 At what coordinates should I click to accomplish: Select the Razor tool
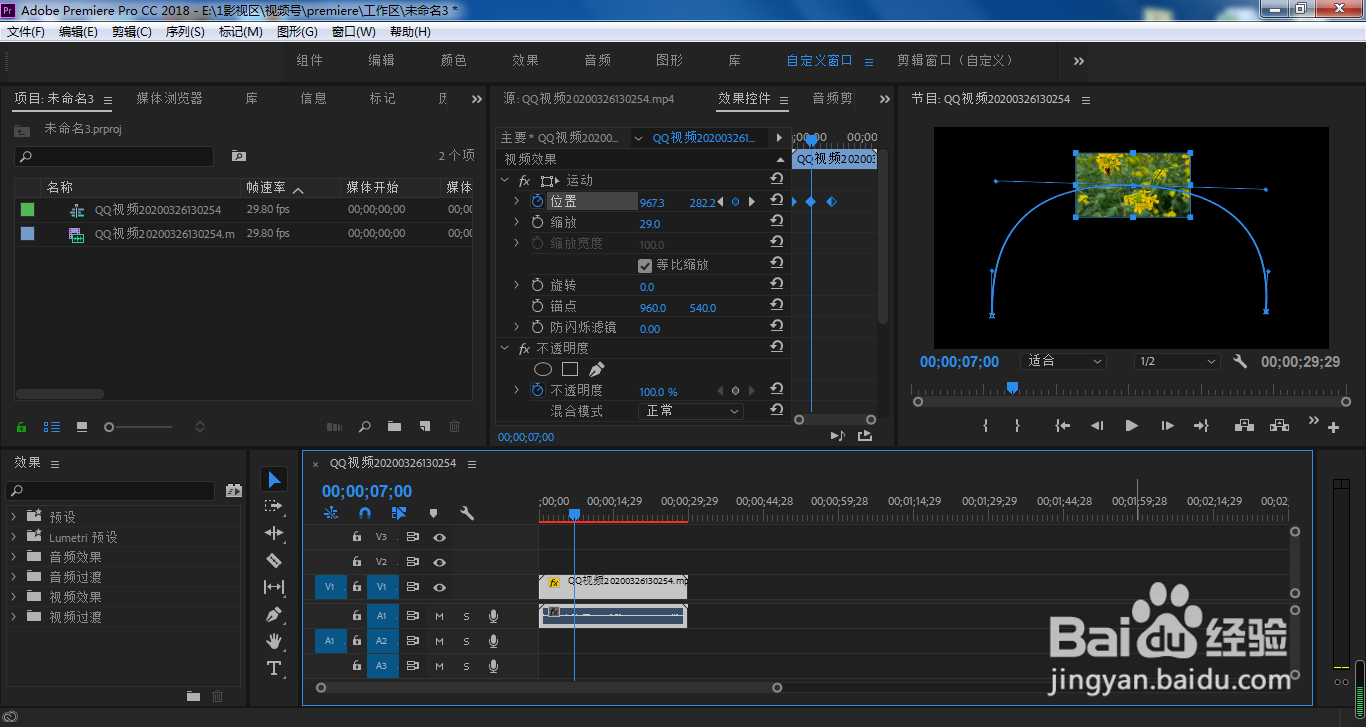[274, 561]
